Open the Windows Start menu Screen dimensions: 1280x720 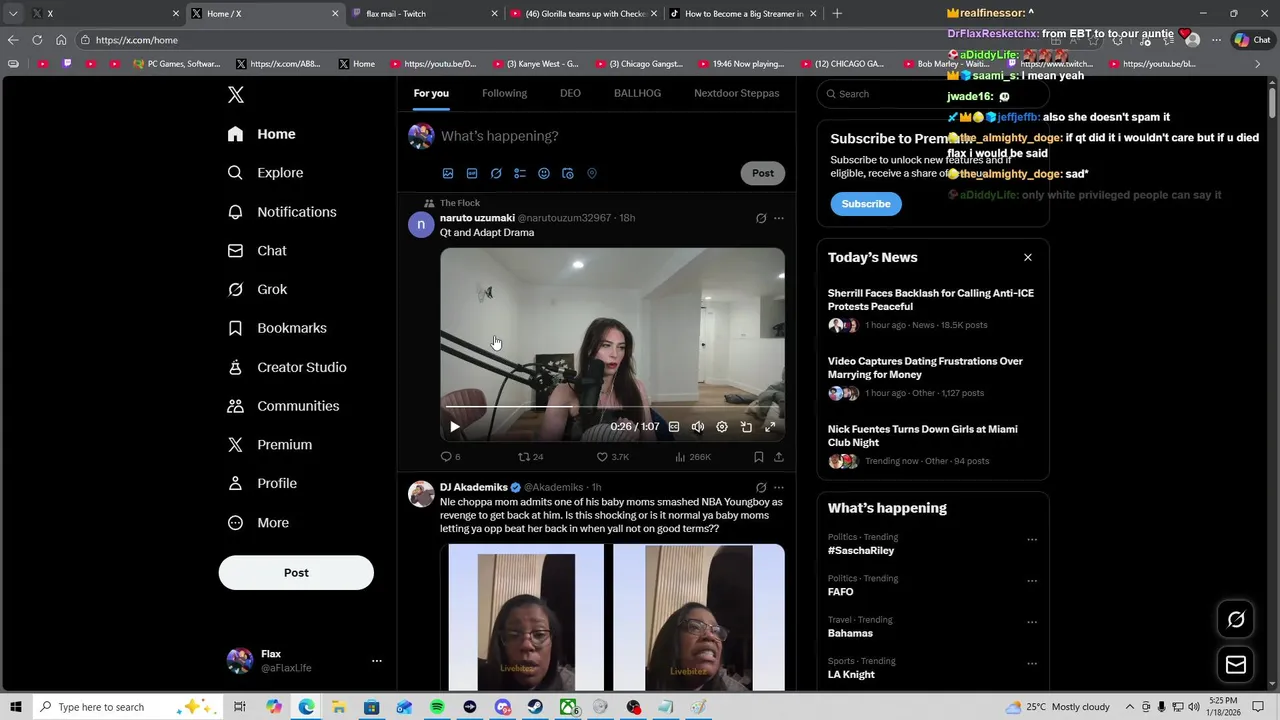click(x=15, y=707)
